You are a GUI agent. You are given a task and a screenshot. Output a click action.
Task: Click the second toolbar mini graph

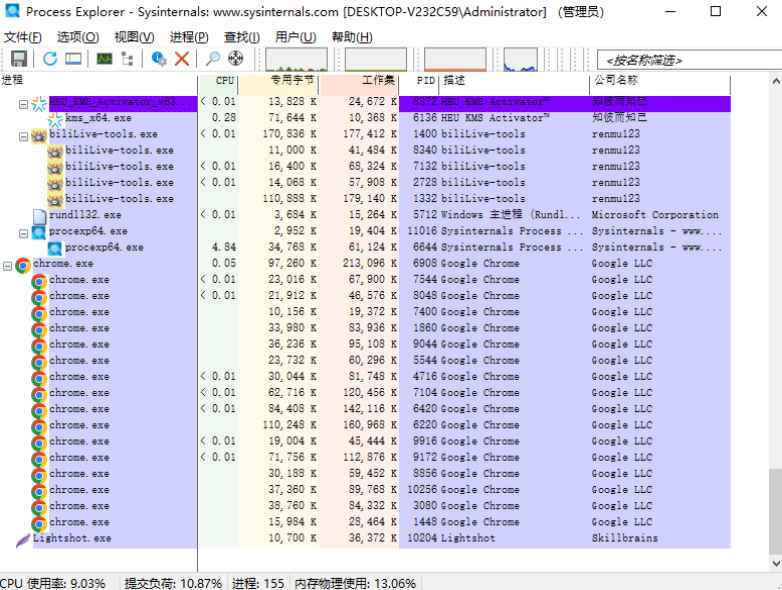(376, 59)
